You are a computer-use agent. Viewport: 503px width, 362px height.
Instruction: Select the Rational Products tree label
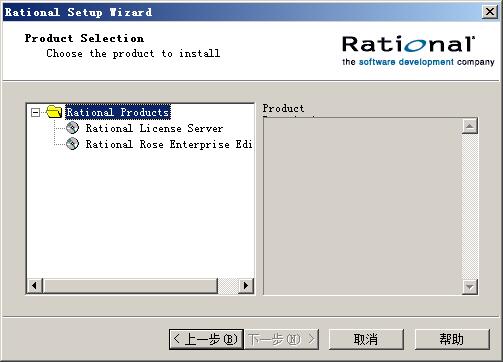click(118, 112)
